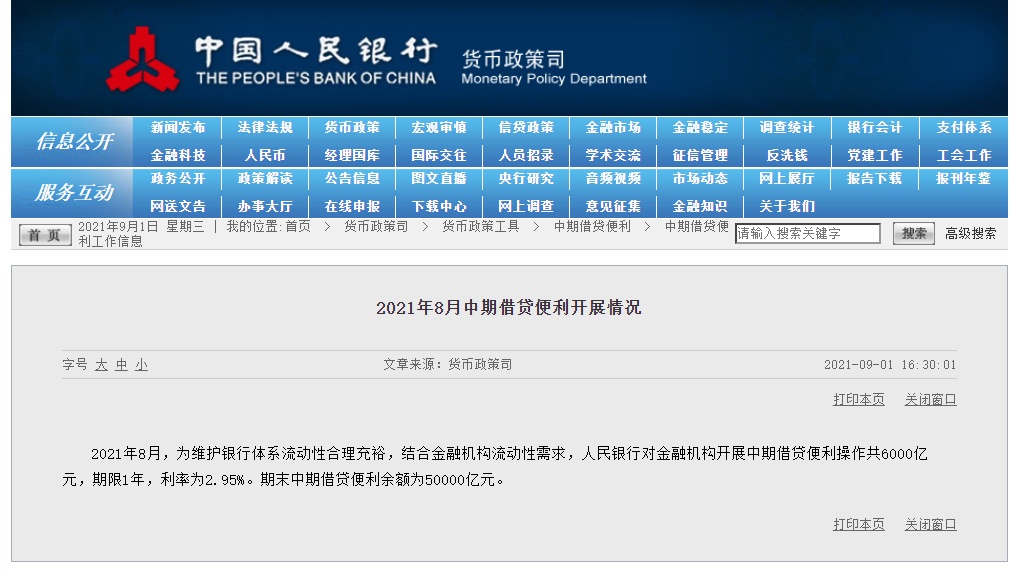Go to 市场动态 section
This screenshot has width=1024, height=575.
700,178
